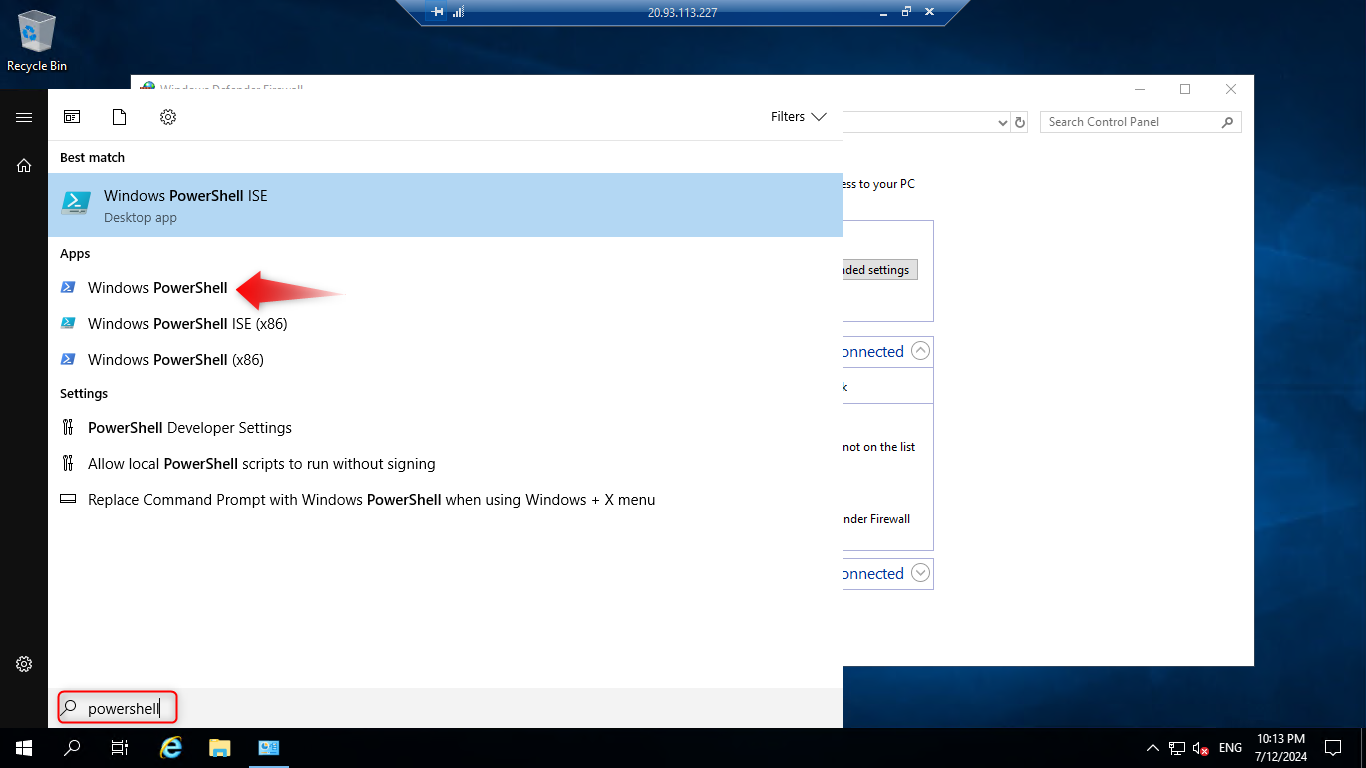Pin the remote connection bar
This screenshot has height=768, width=1366.
(x=437, y=12)
